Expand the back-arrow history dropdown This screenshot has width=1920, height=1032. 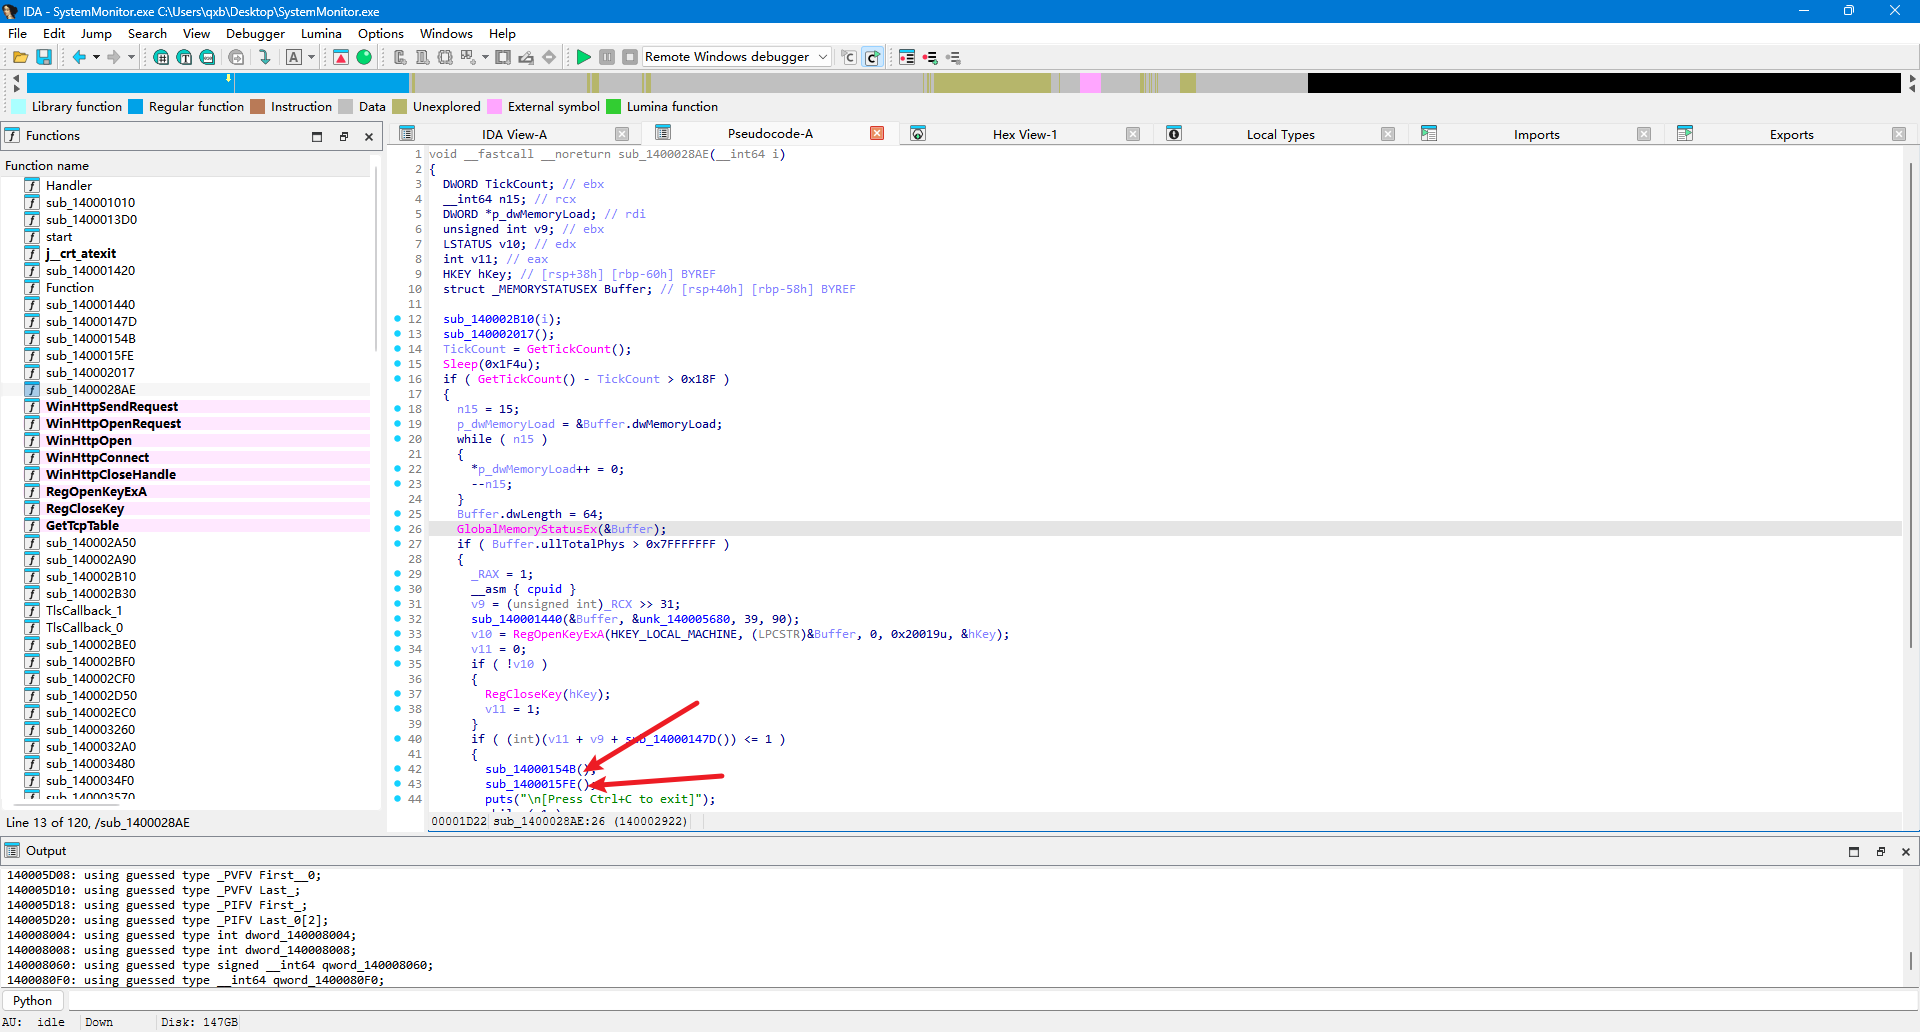tap(96, 57)
